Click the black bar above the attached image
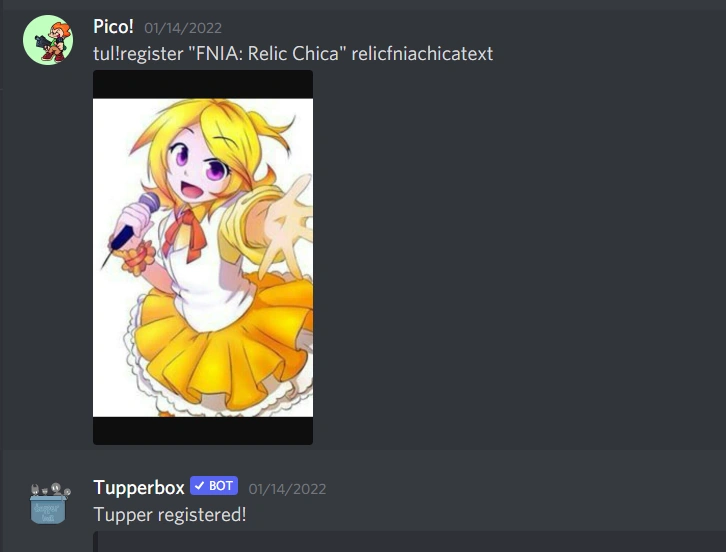The width and height of the screenshot is (726, 552). coord(203,84)
